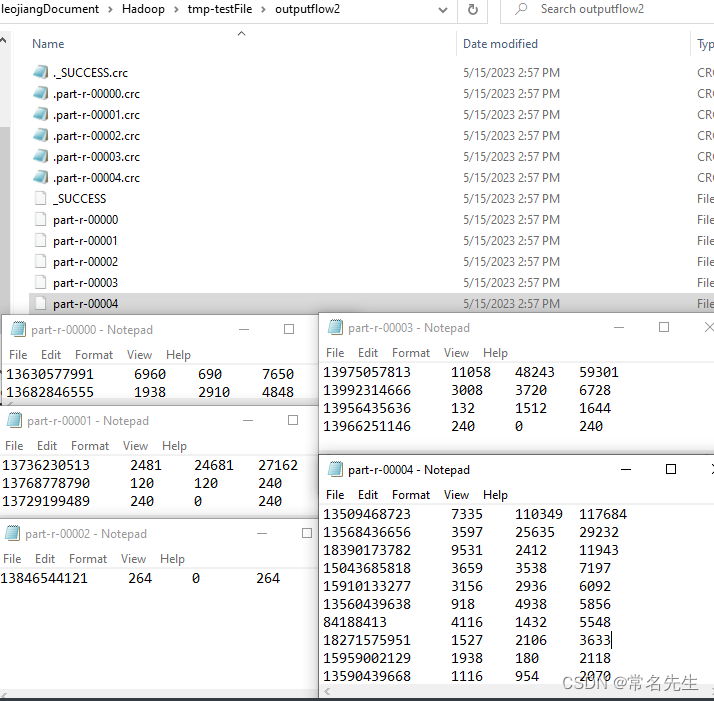
Task: Click the Notepad icon in part-r-00002 title bar
Action: [12, 533]
